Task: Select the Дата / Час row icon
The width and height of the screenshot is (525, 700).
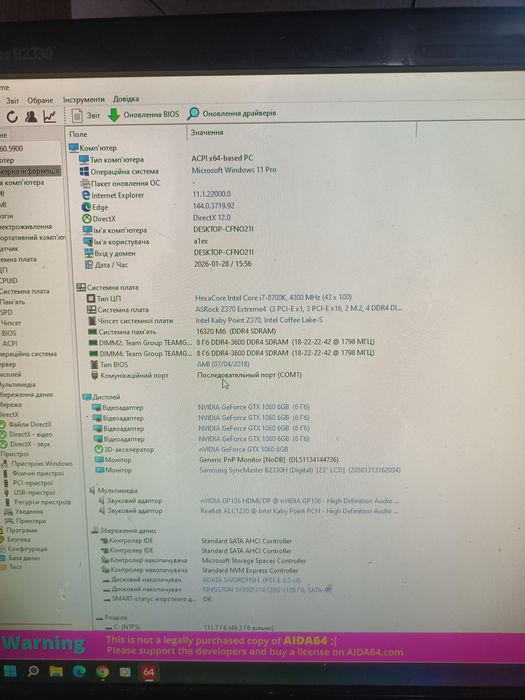Action: pos(89,265)
